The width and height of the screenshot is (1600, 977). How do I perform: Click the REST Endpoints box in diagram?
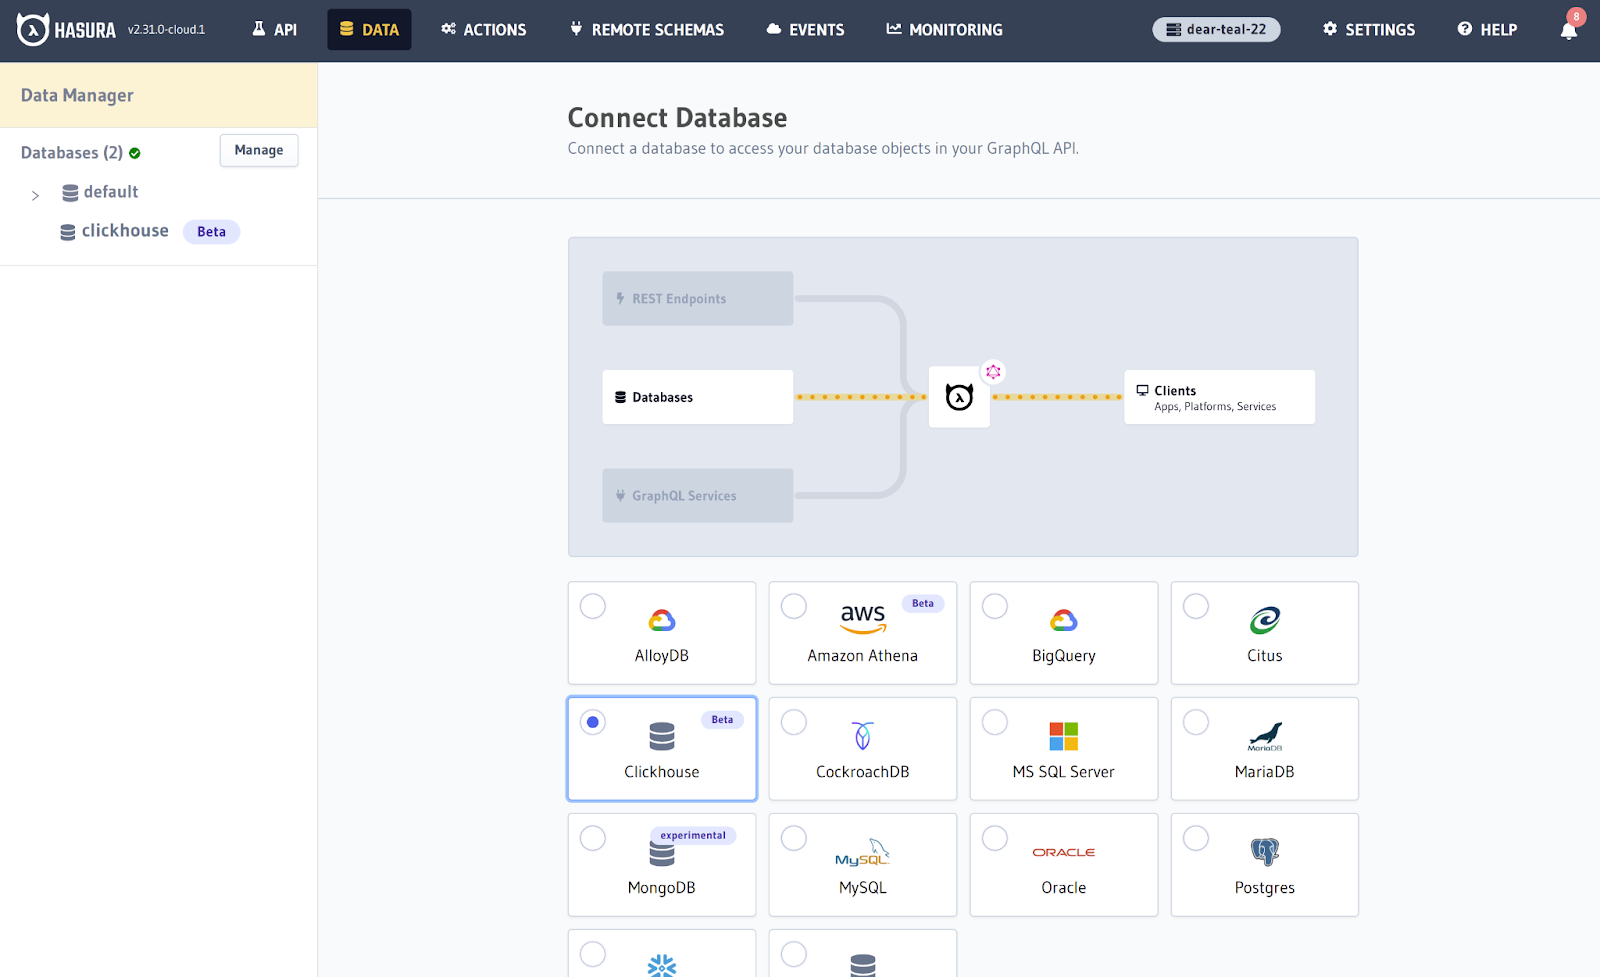click(698, 298)
